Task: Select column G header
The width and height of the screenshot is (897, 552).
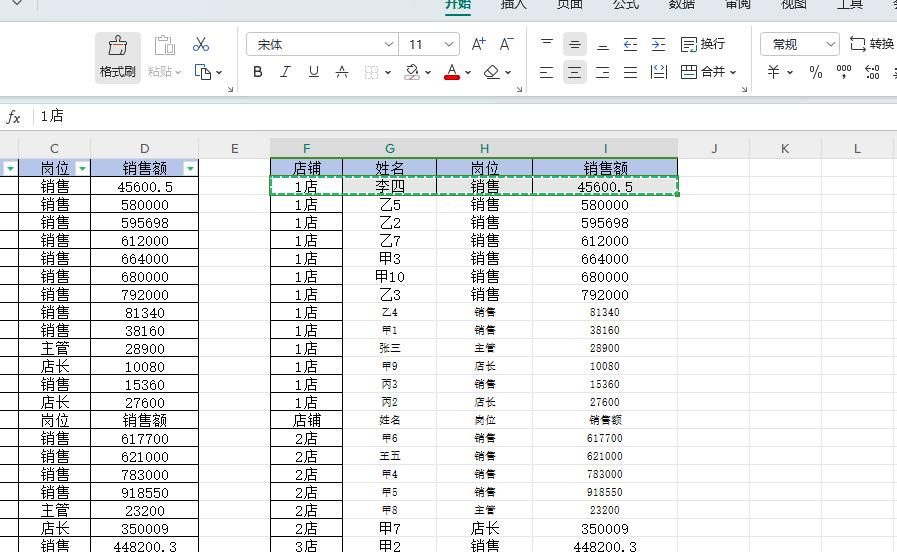Action: coord(390,149)
